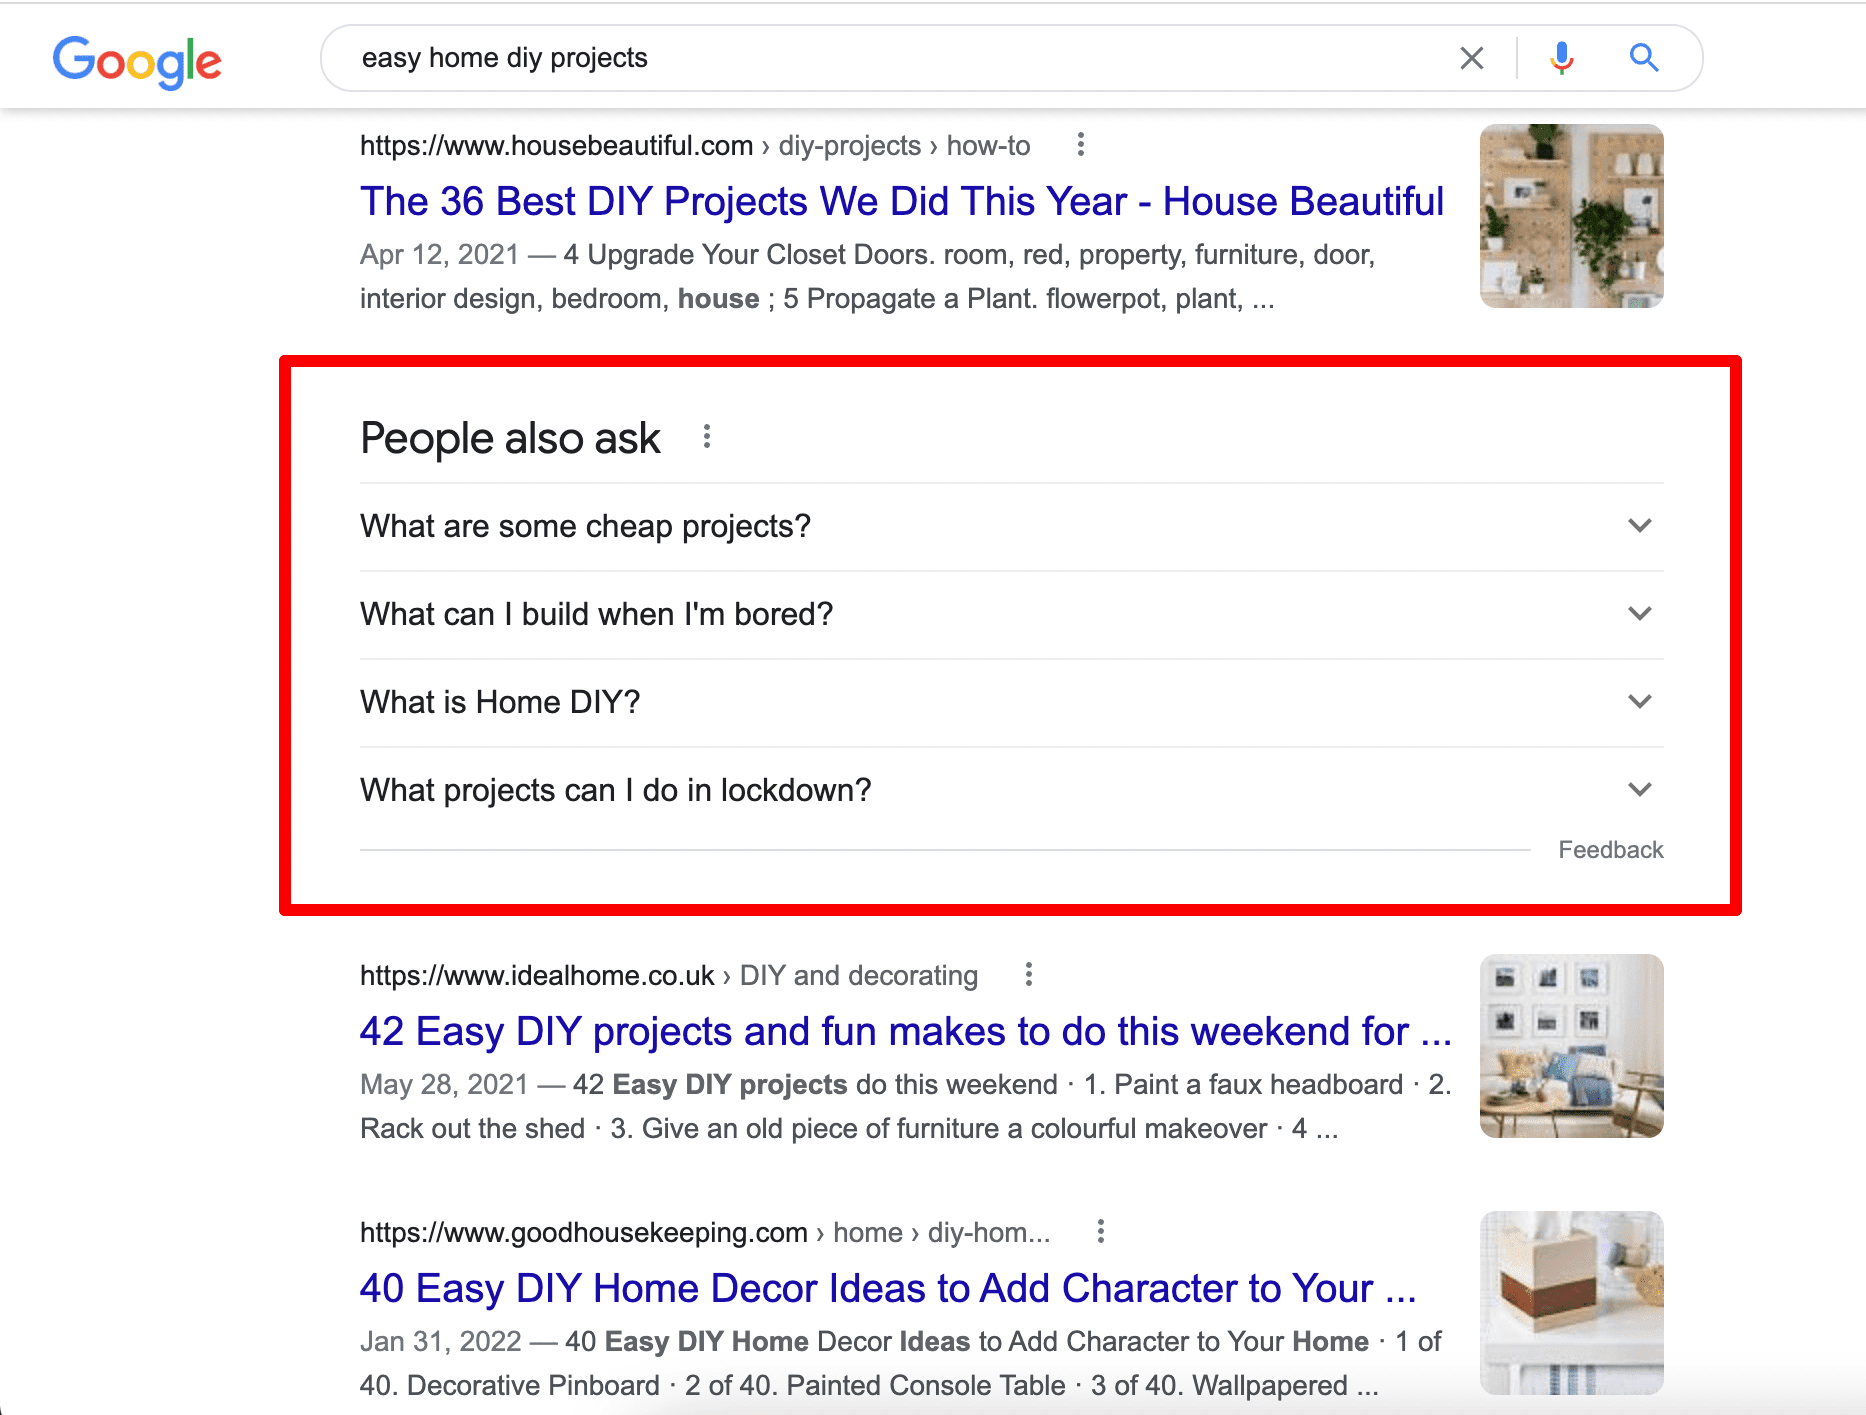
Task: Start voice search with the microphone icon
Action: (x=1561, y=58)
